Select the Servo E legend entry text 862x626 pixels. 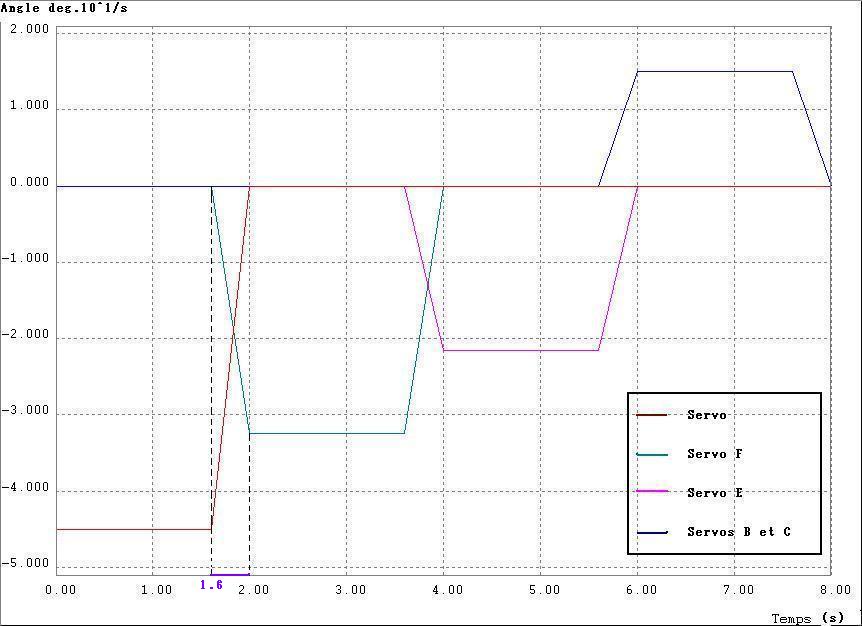pyautogui.click(x=714, y=493)
